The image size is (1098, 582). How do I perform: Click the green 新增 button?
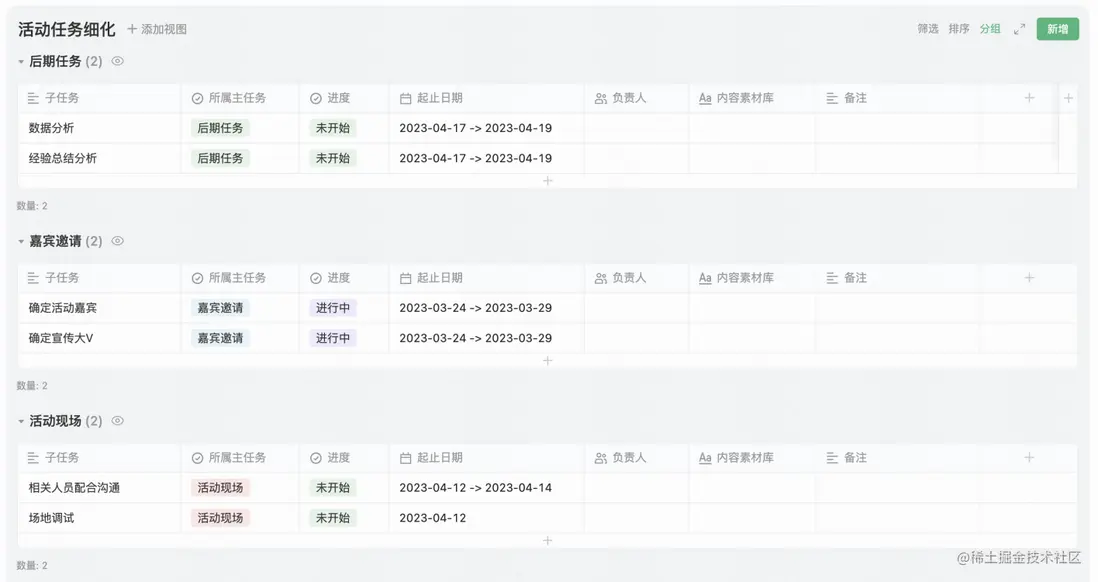(x=1057, y=29)
